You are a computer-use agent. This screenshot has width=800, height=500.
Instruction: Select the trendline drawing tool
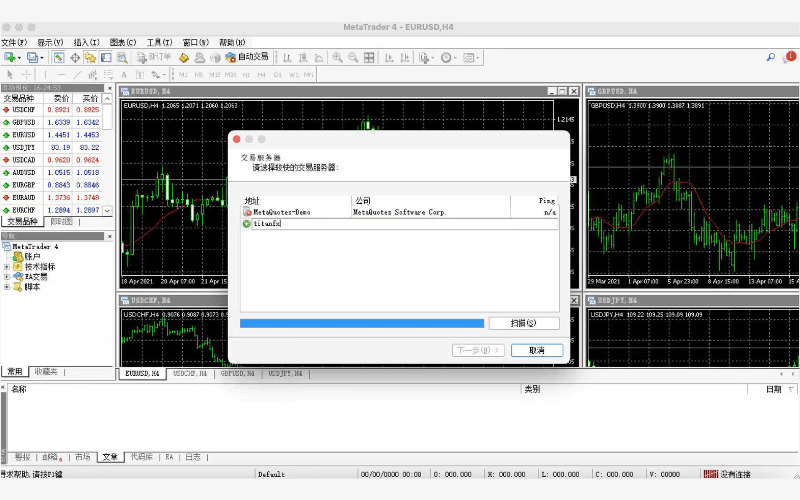pyautogui.click(x=77, y=74)
